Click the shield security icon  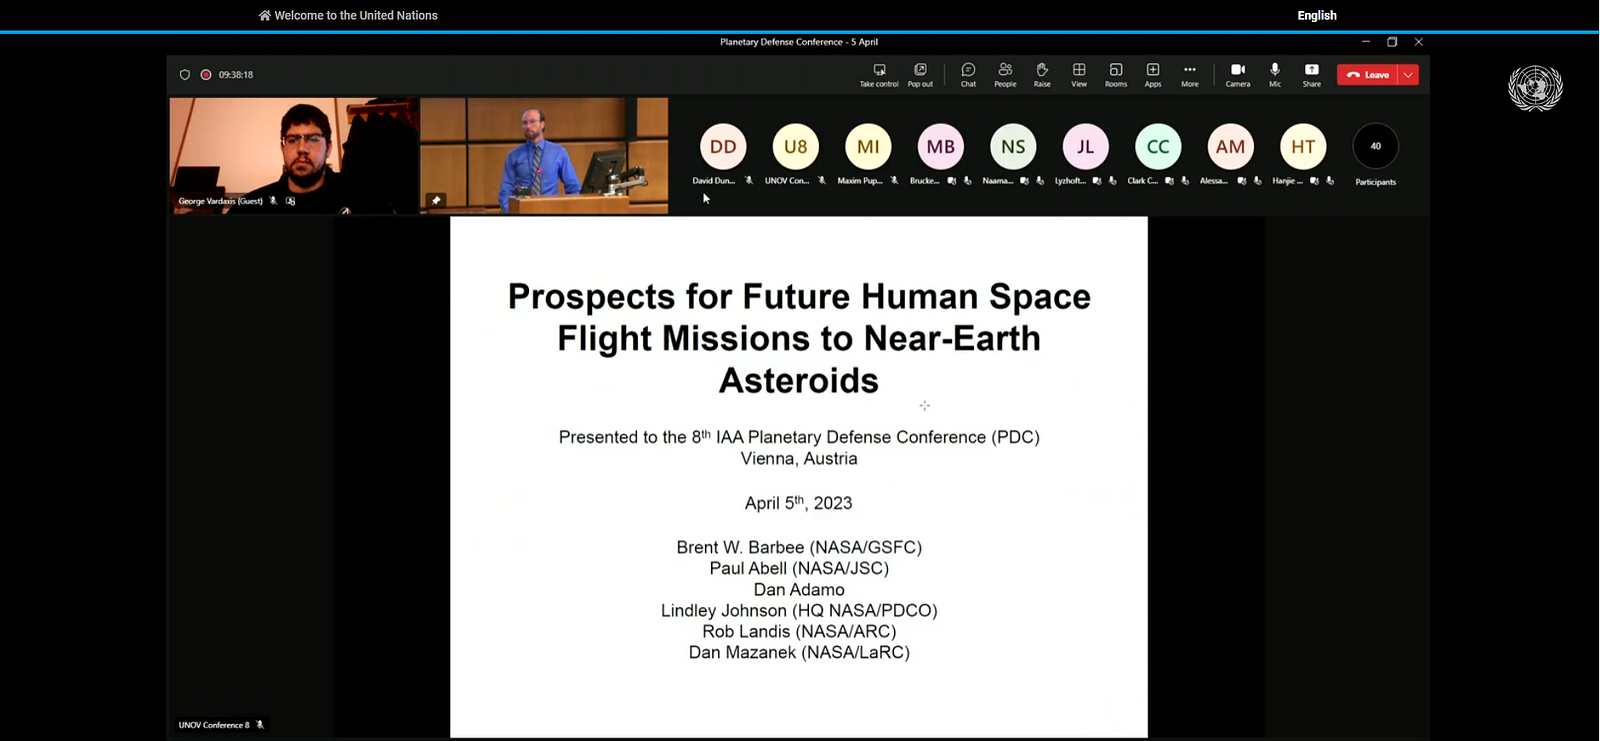point(185,75)
